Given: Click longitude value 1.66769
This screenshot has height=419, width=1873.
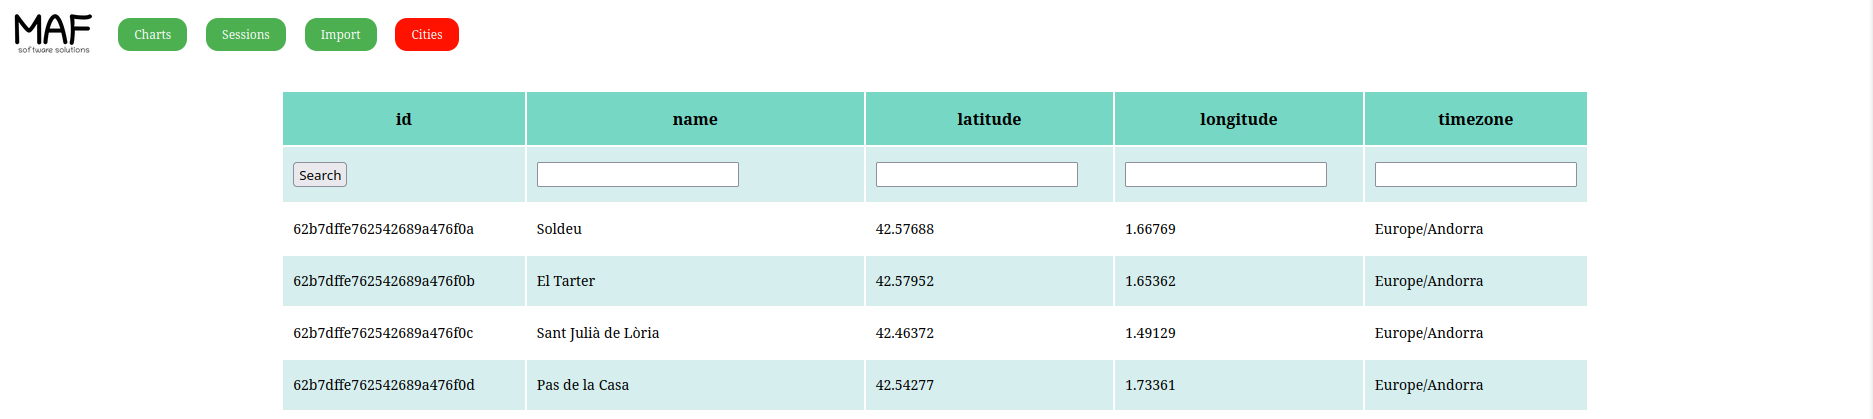Looking at the screenshot, I should (1150, 229).
